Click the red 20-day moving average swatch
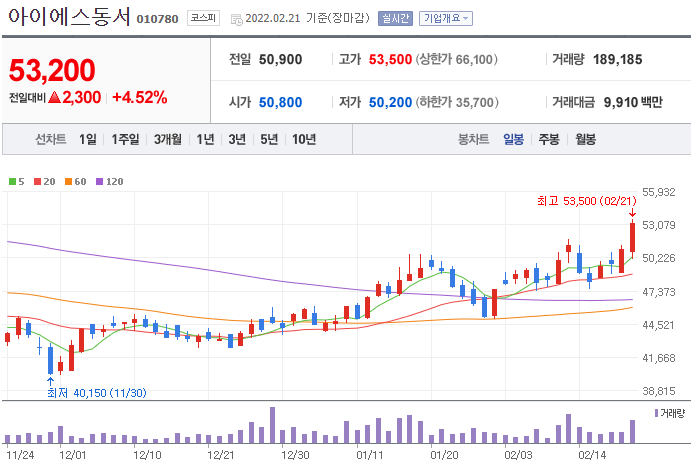This screenshot has width=691, height=474. pyautogui.click(x=37, y=181)
